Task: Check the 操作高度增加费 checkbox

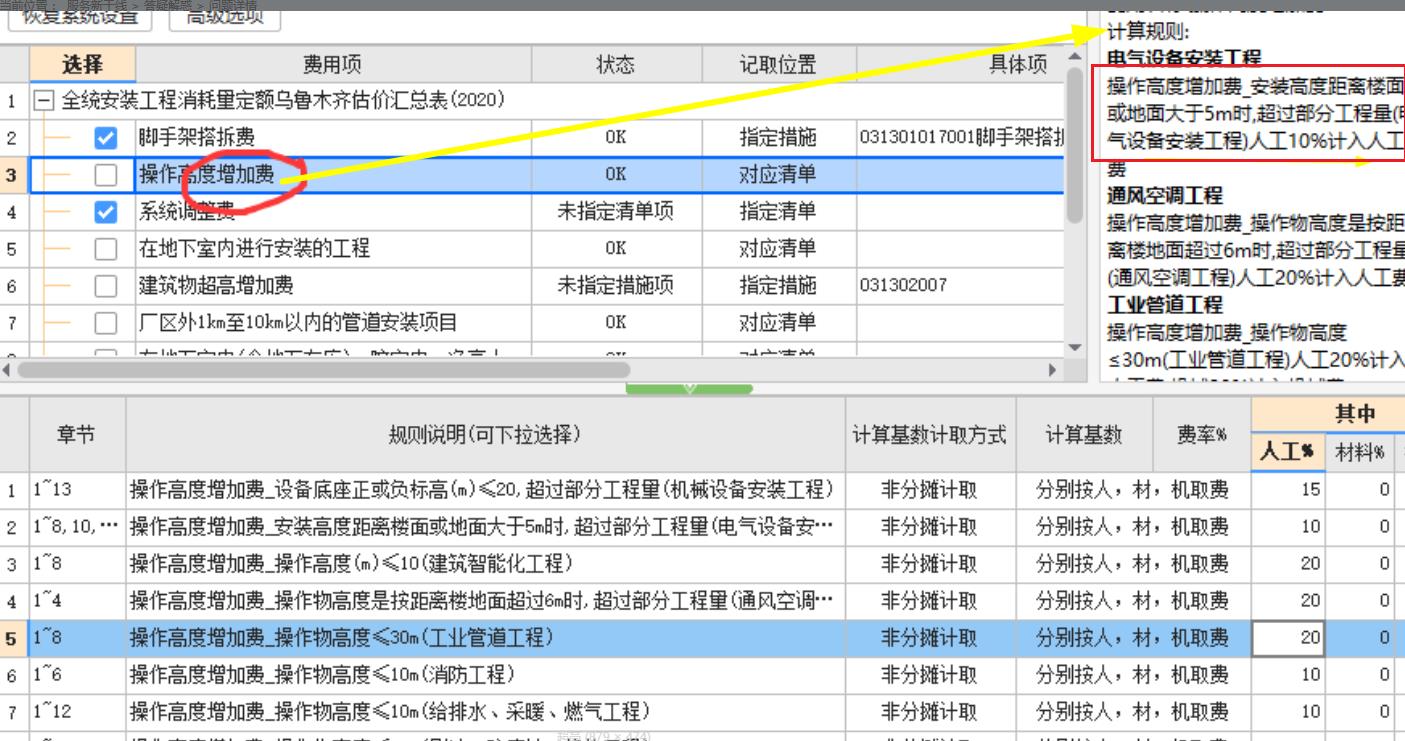Action: (x=106, y=175)
